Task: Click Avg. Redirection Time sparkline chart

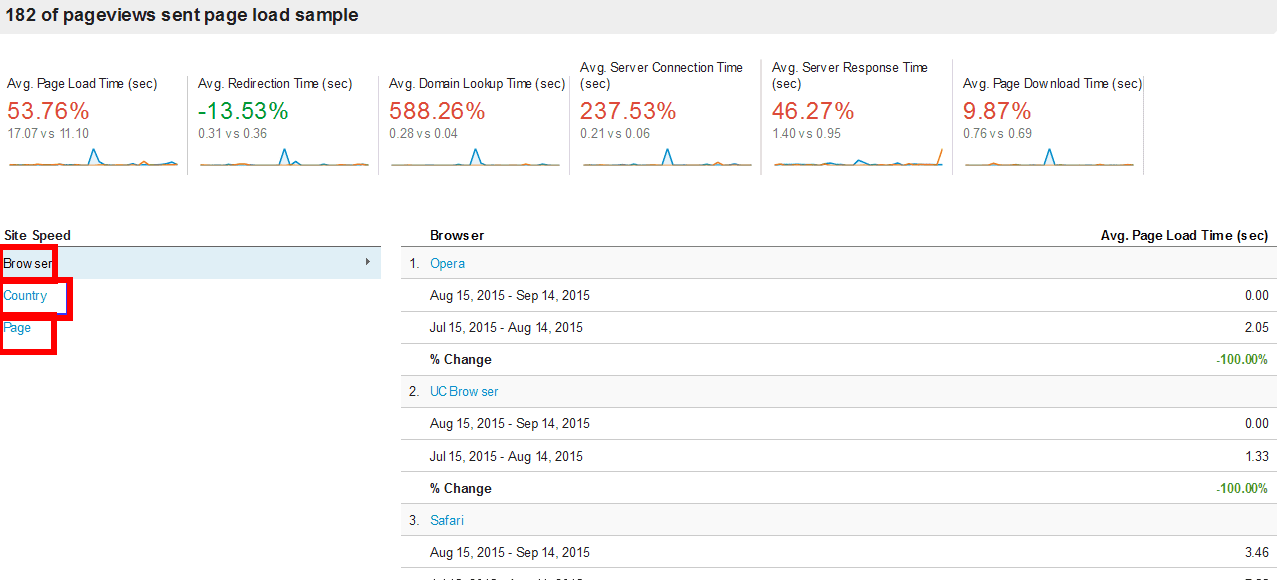Action: (x=284, y=158)
